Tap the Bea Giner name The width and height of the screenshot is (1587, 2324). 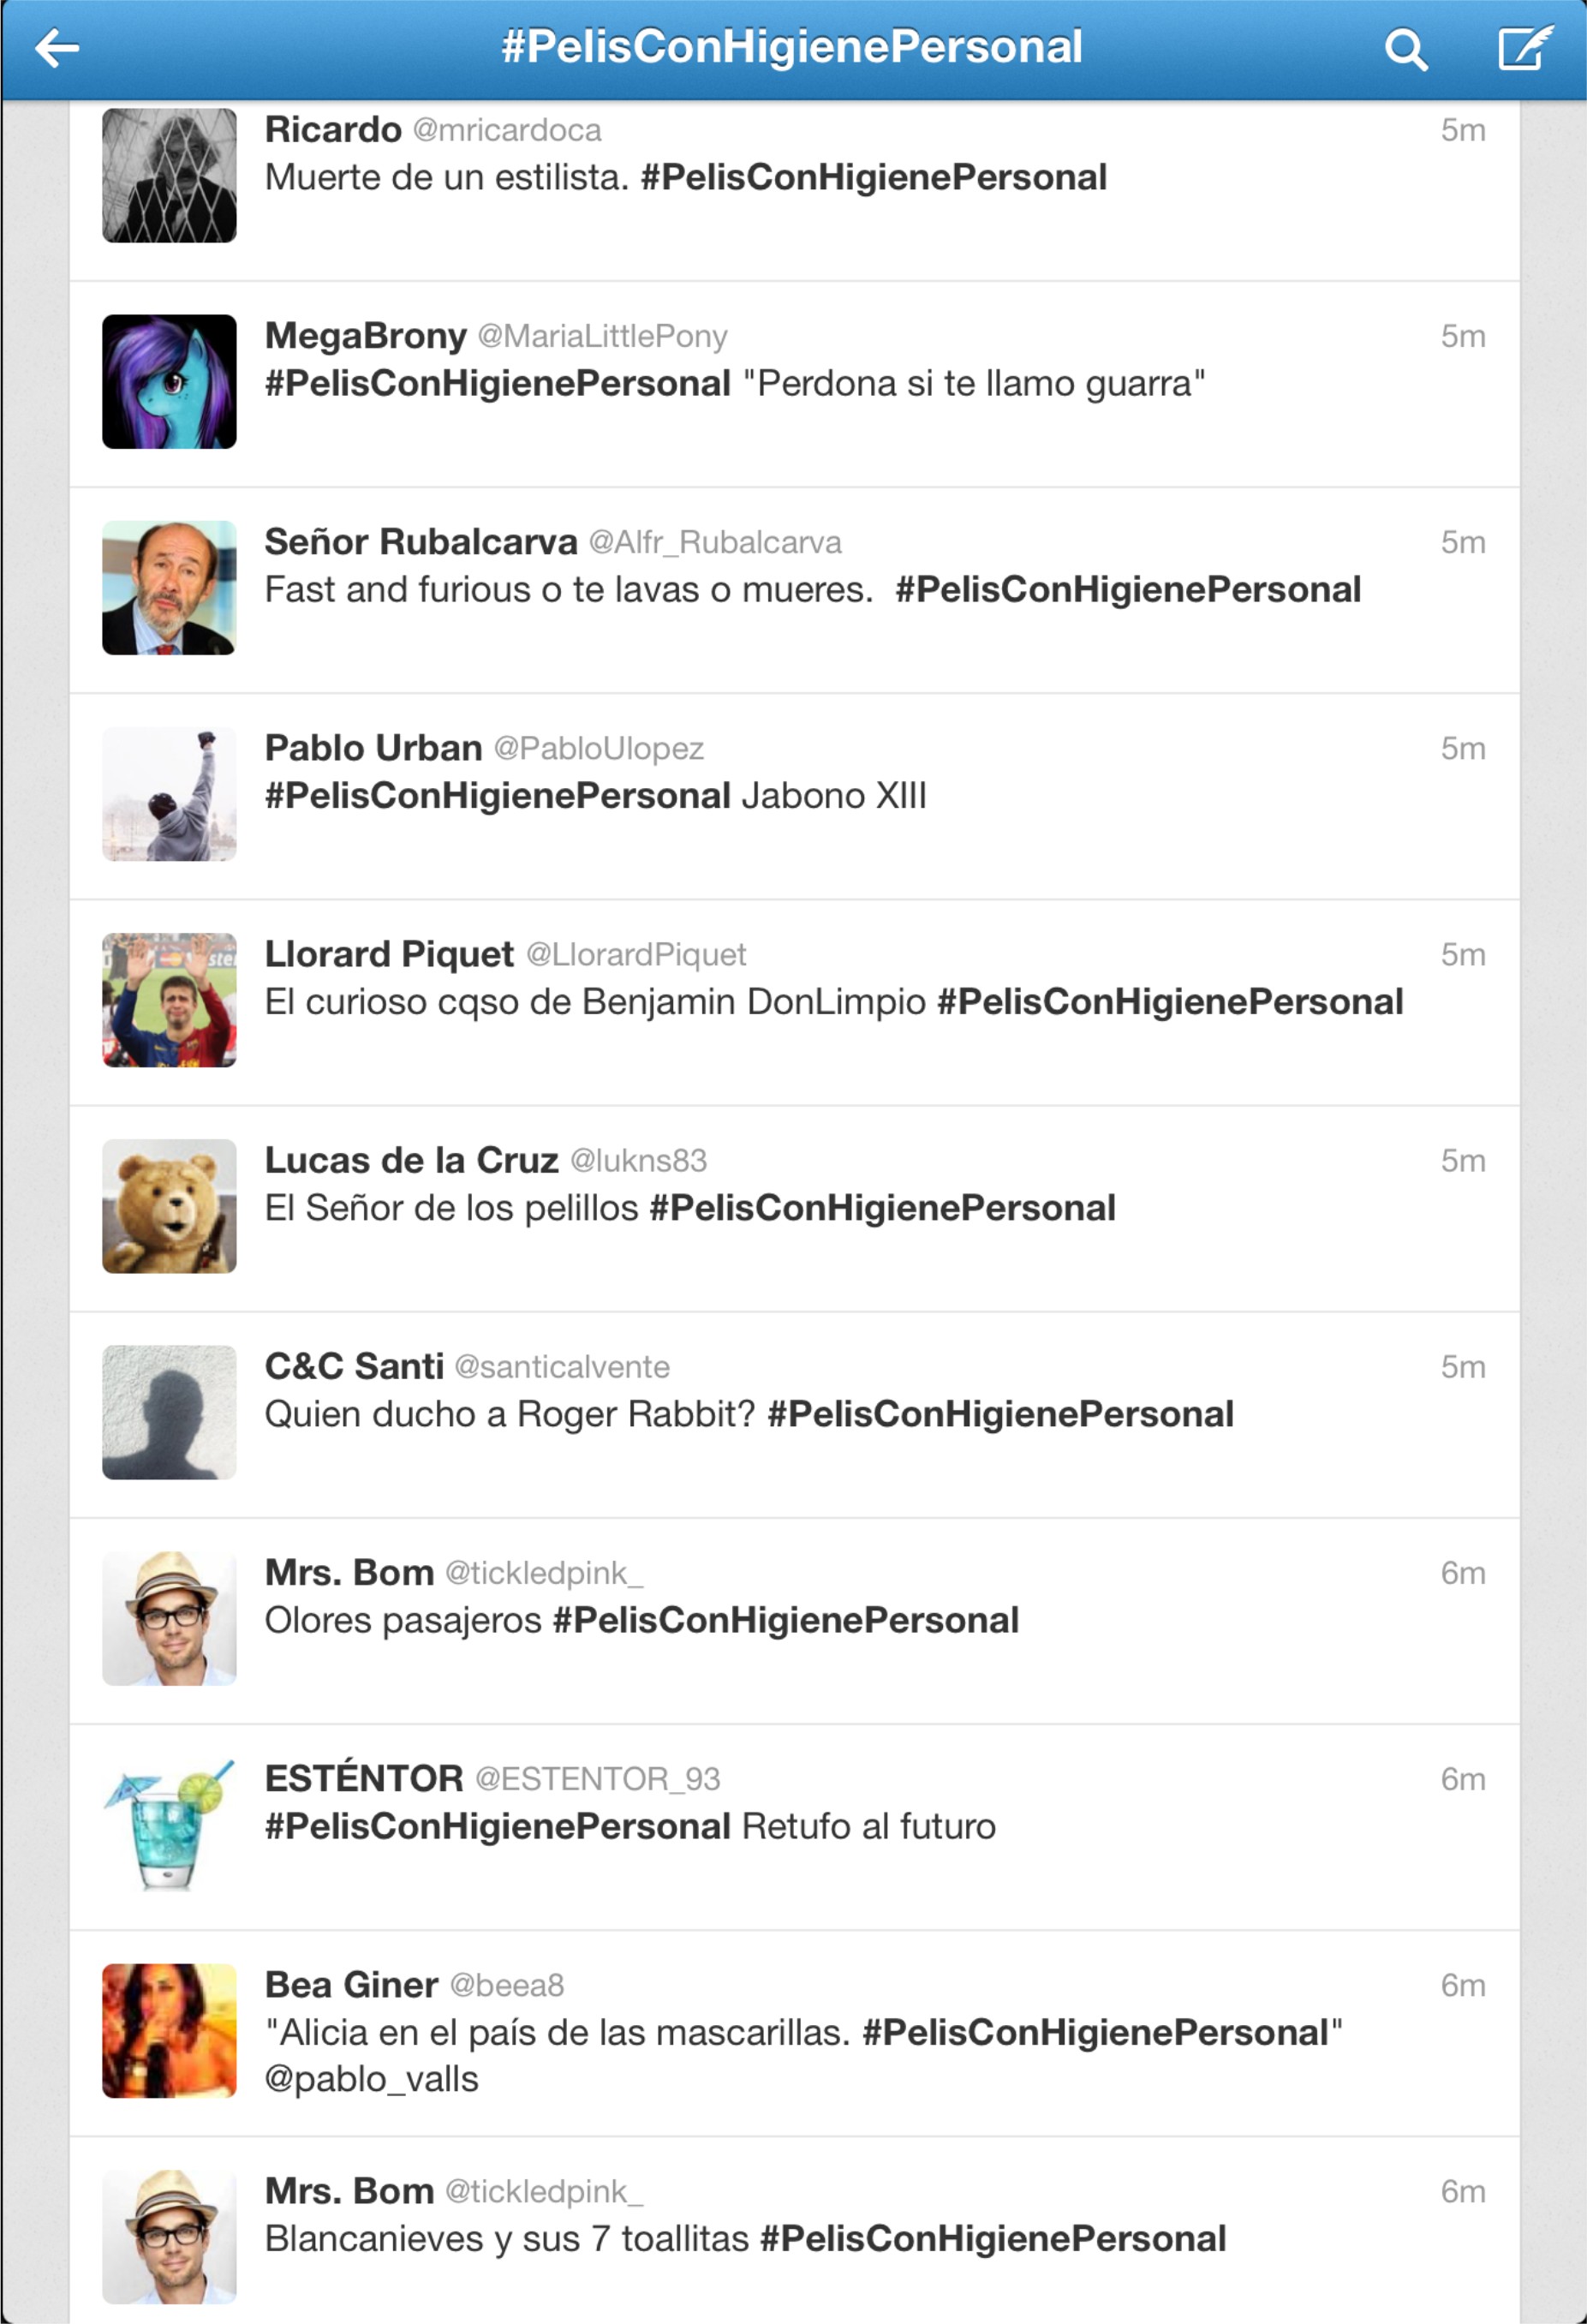tap(351, 1984)
